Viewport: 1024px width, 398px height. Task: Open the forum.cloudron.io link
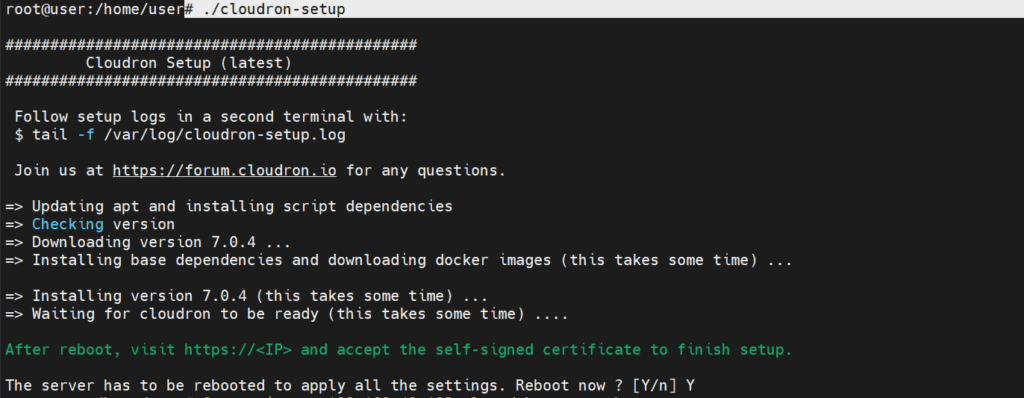(225, 171)
